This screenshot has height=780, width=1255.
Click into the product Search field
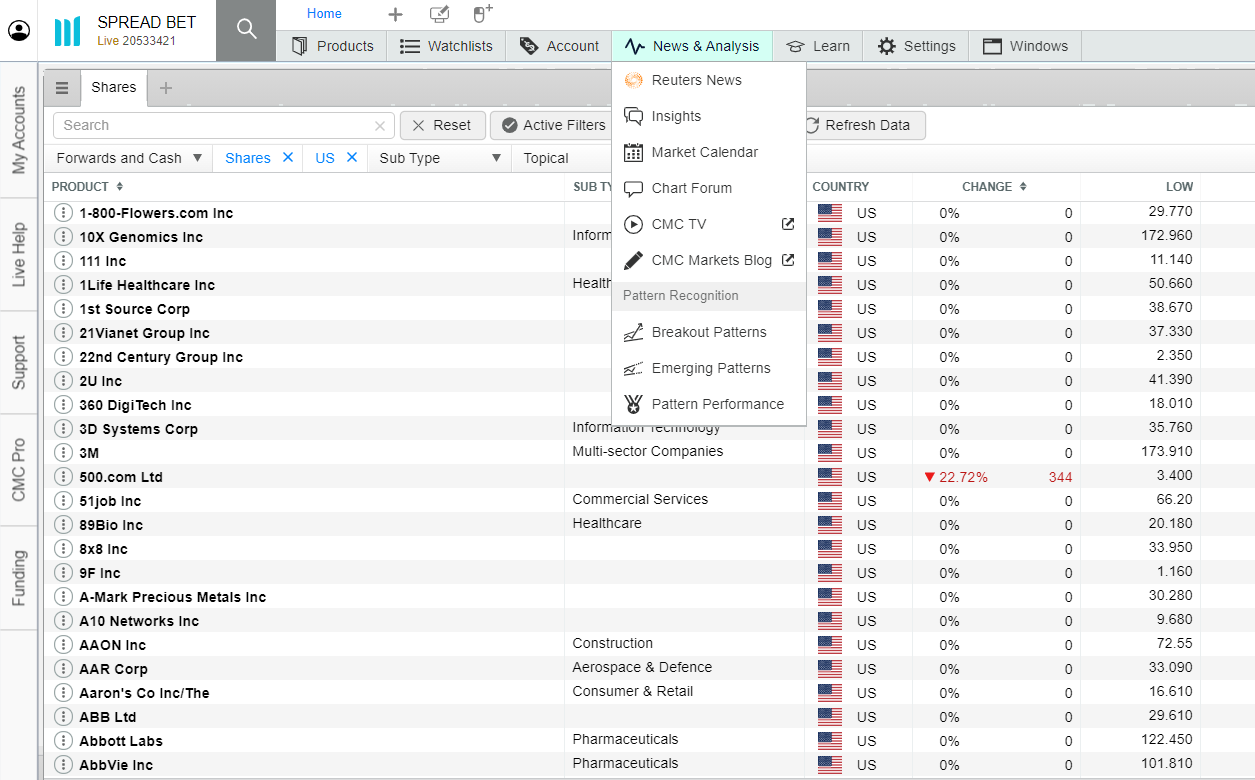(x=224, y=125)
